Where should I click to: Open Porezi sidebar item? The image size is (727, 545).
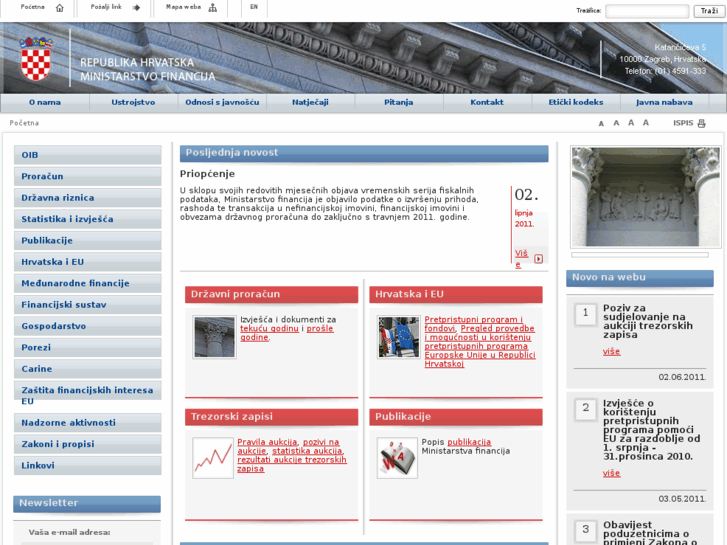coord(88,347)
